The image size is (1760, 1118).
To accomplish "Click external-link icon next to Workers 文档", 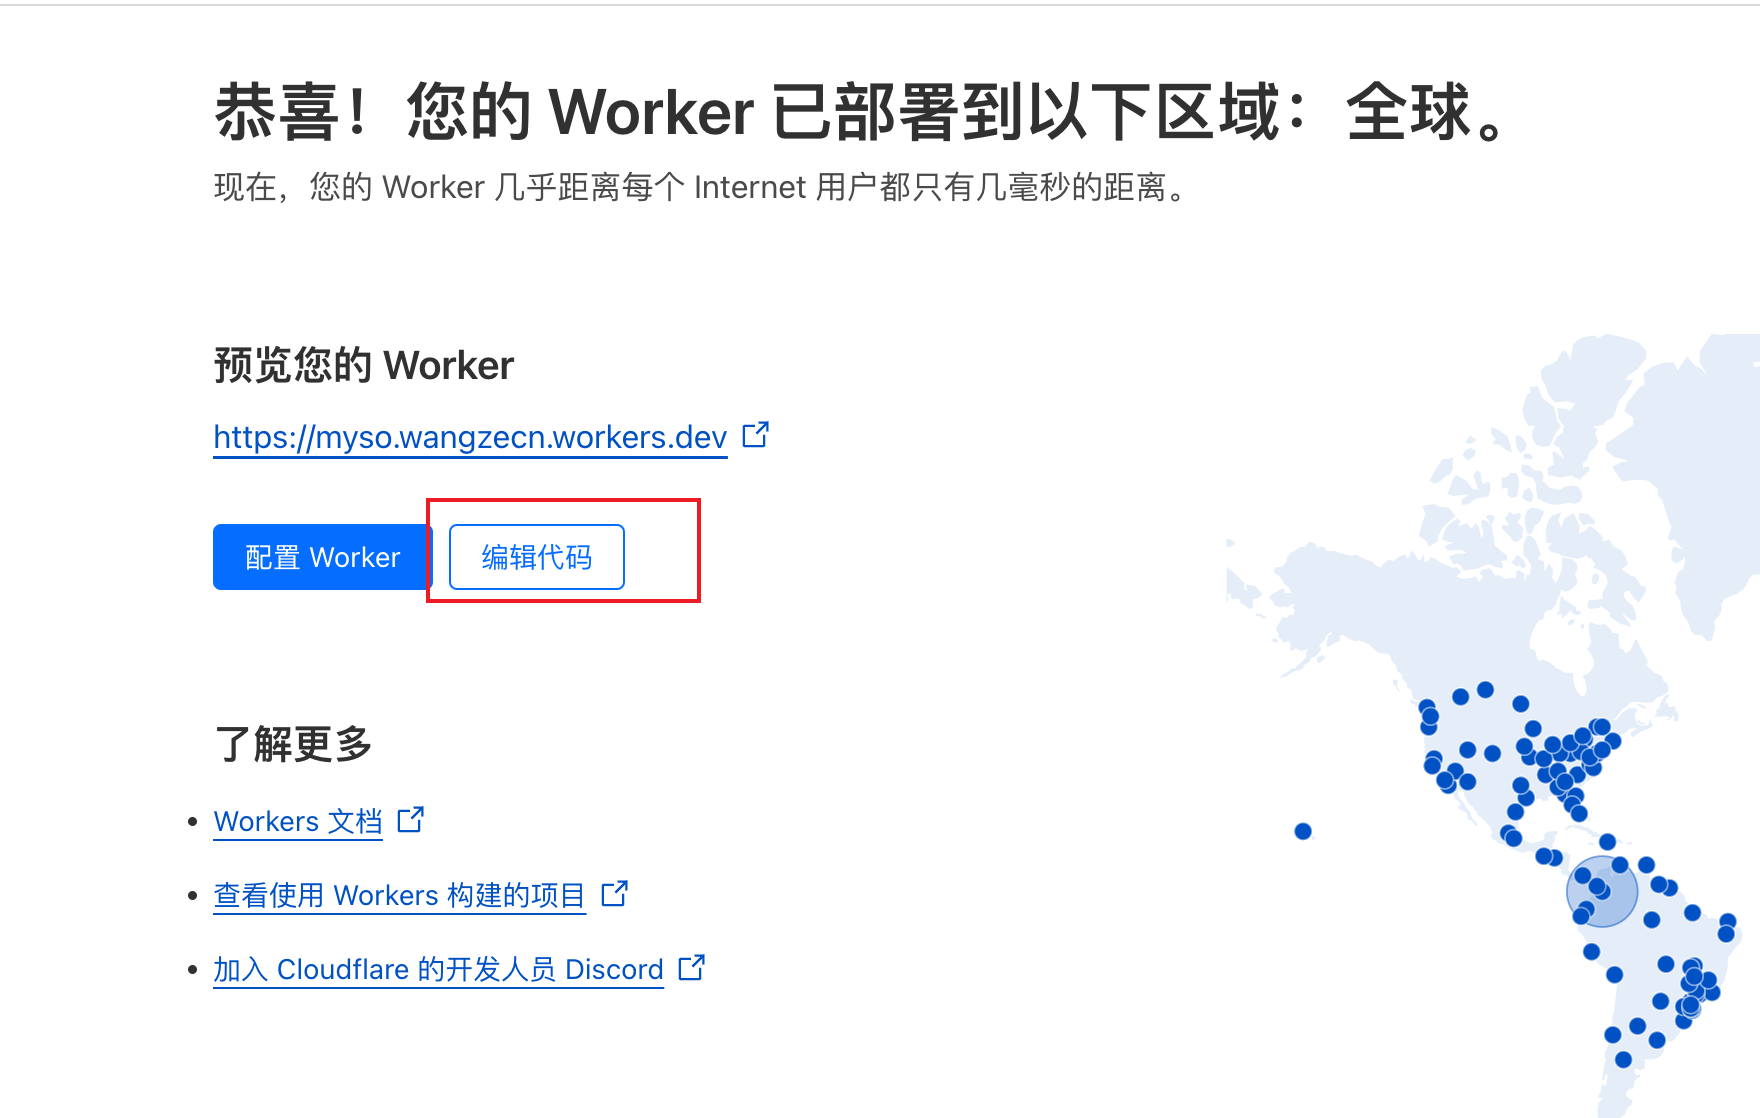I will (x=411, y=820).
